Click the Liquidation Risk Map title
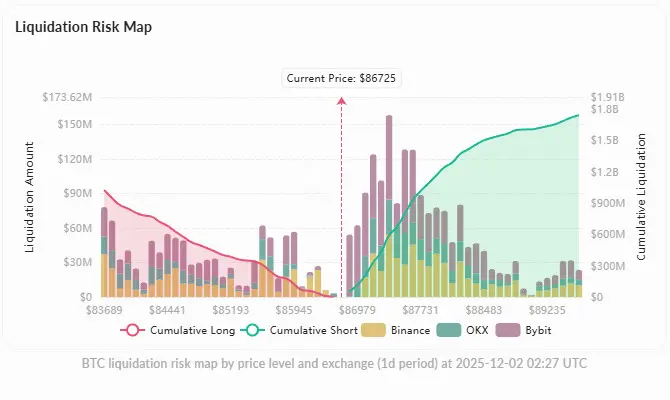Viewport: 670px width, 400px height. pyautogui.click(x=84, y=27)
